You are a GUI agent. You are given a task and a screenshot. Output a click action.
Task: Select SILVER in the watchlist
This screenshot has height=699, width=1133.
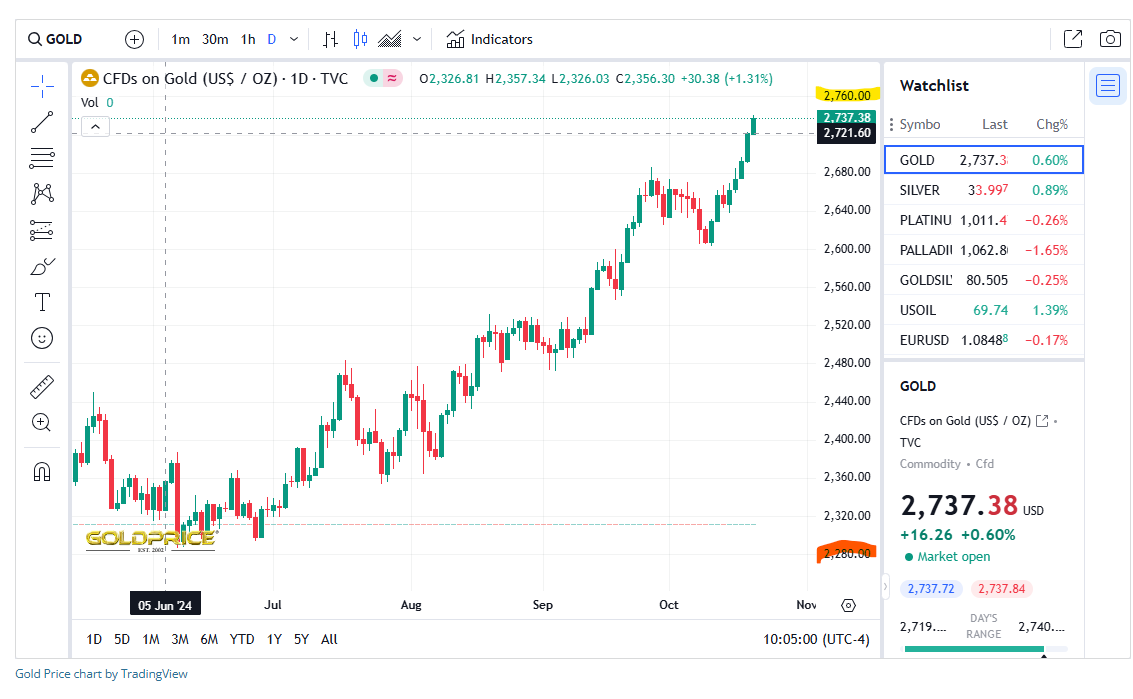point(983,190)
